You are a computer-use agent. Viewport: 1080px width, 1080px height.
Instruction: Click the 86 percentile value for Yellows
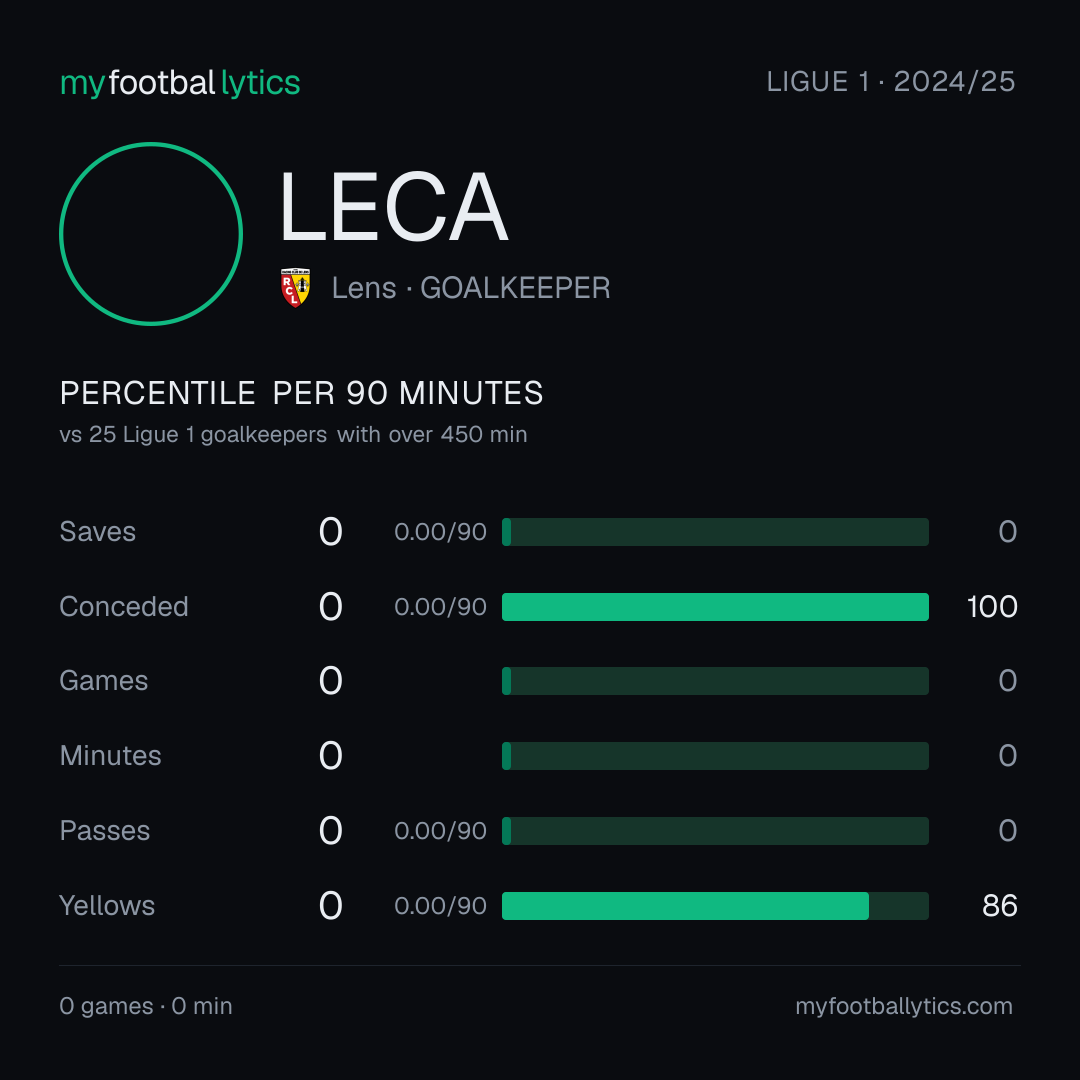(1000, 906)
